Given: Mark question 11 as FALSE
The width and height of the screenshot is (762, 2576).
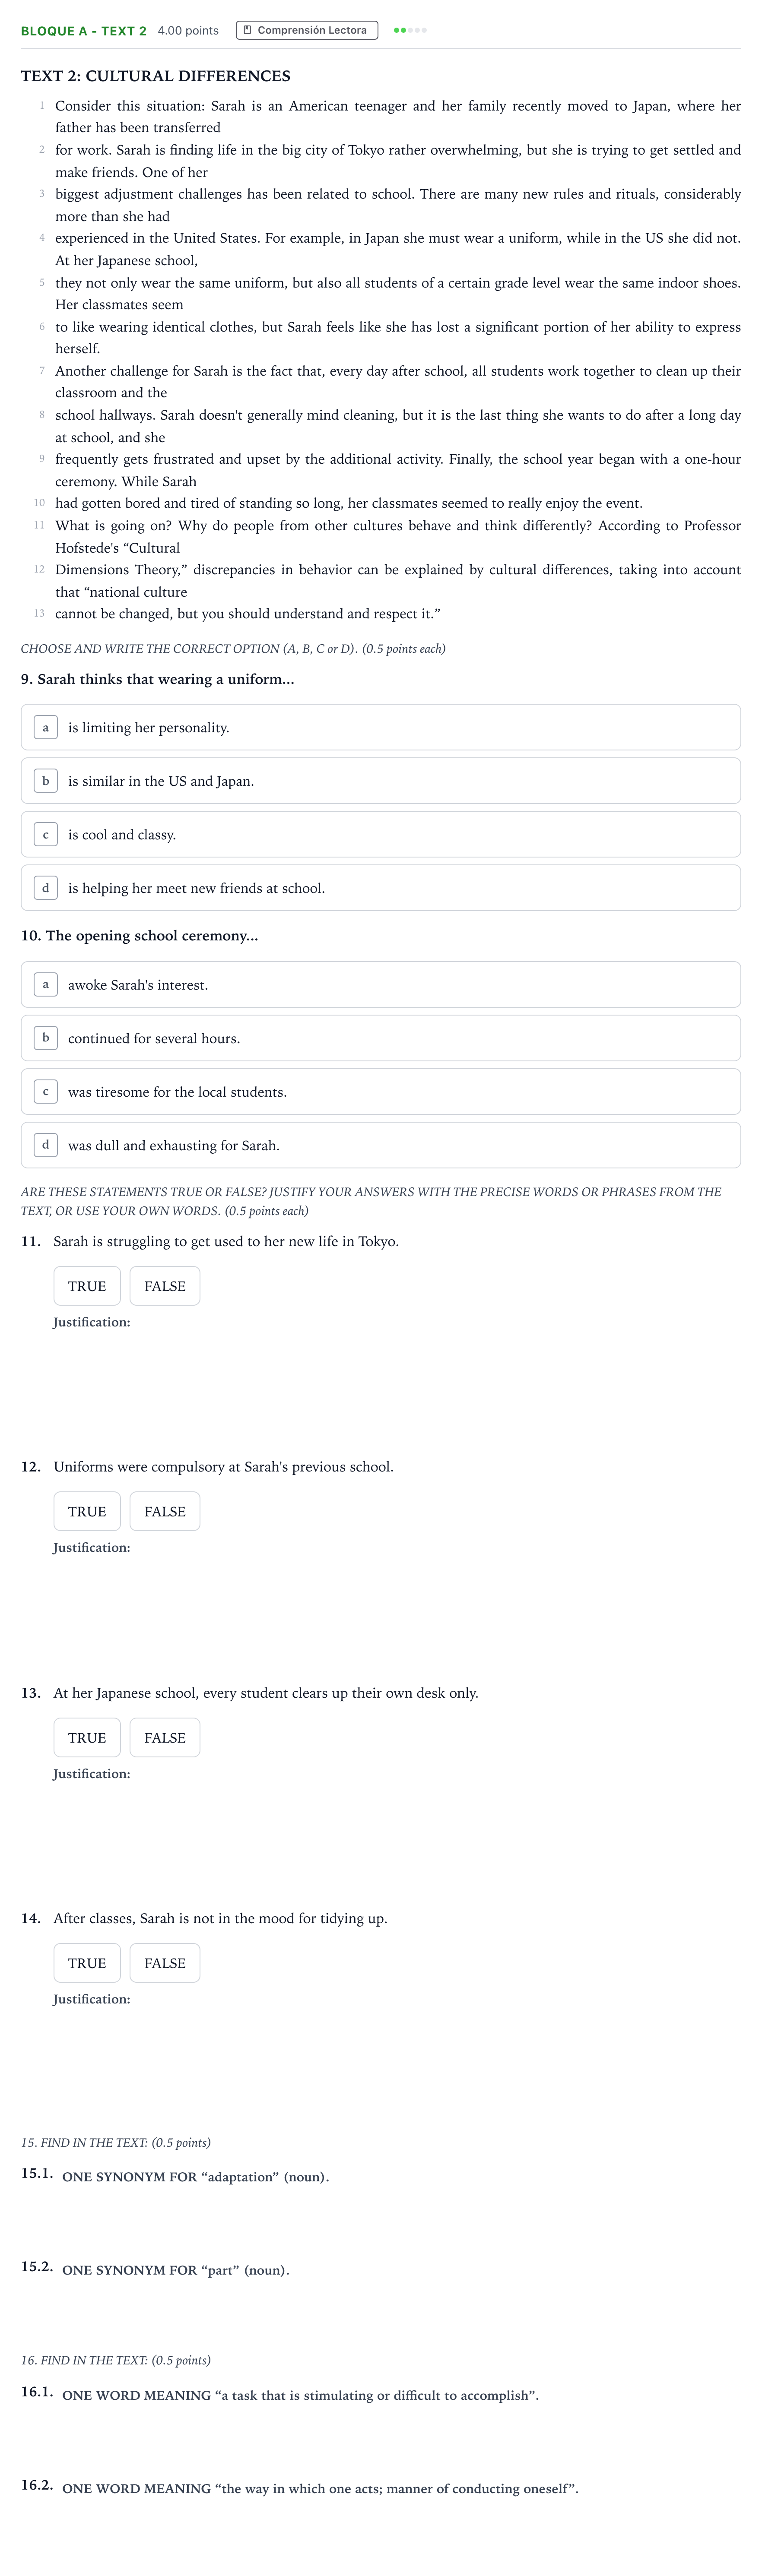Looking at the screenshot, I should (165, 1286).
